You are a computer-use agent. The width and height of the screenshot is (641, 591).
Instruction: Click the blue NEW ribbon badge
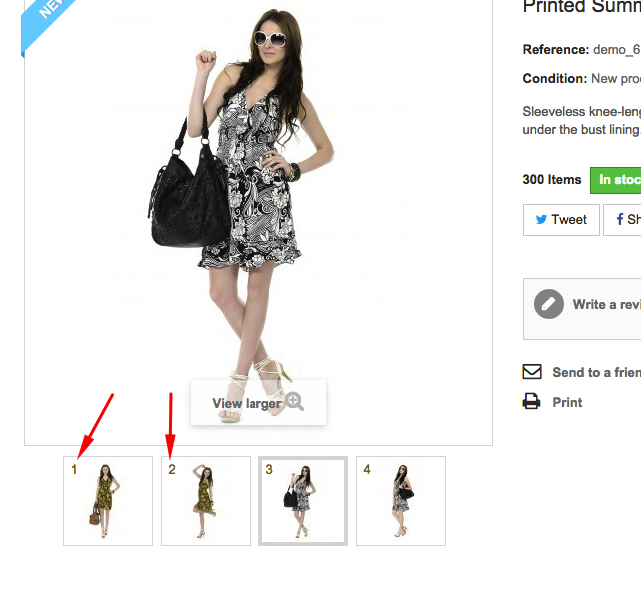click(x=46, y=25)
